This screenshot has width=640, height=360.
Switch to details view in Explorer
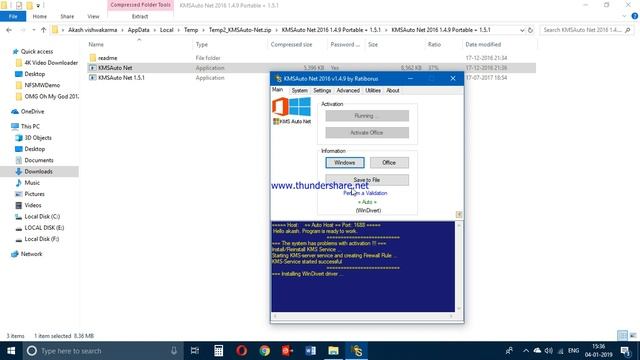622,336
